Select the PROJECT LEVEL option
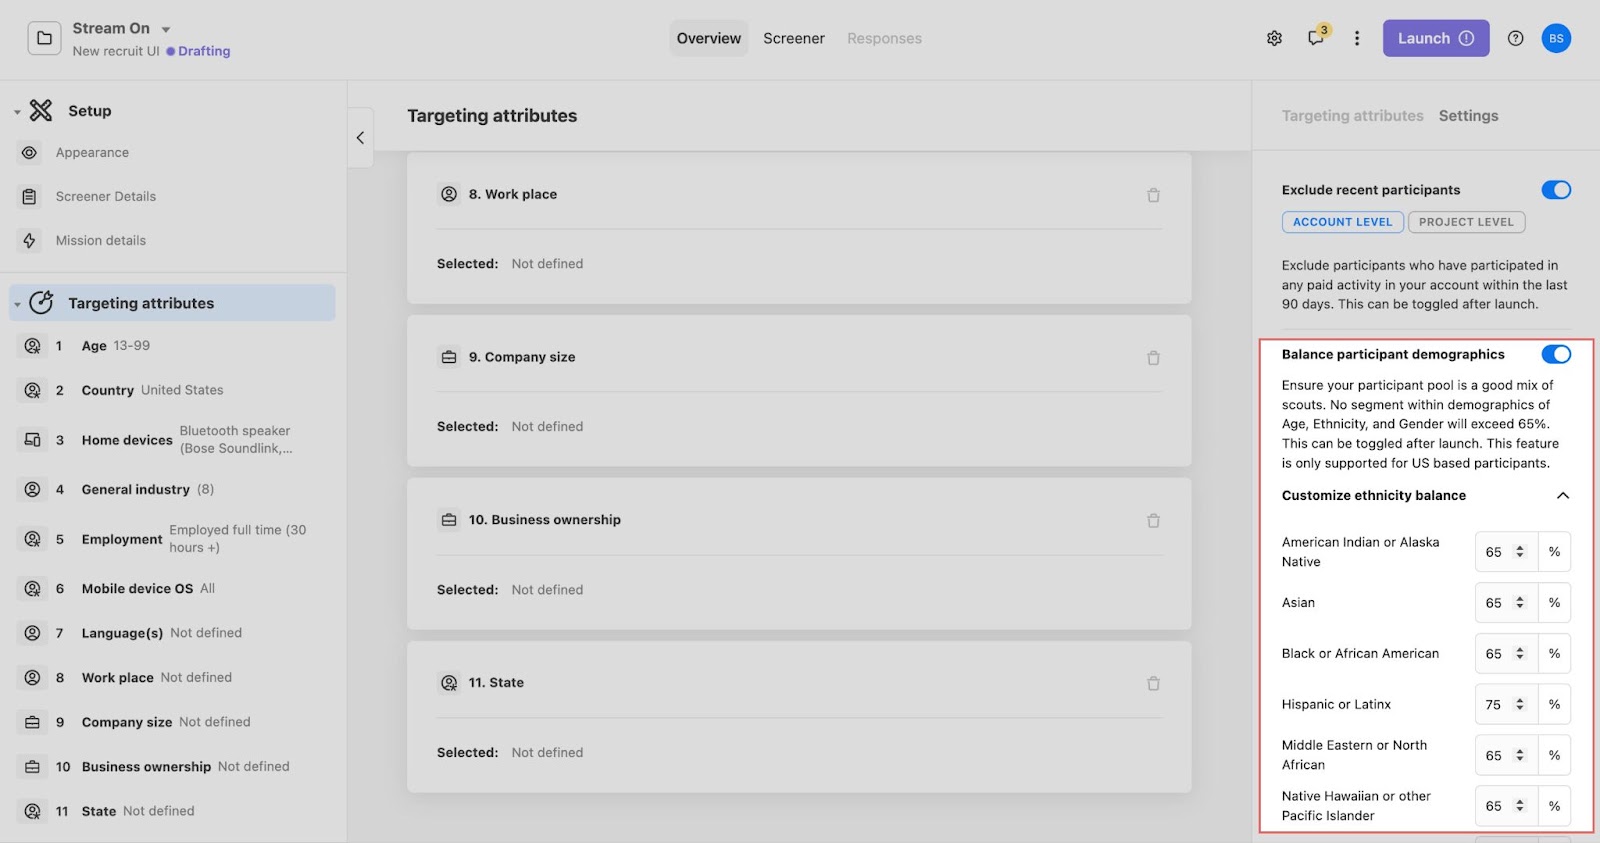Image resolution: width=1600 pixels, height=843 pixels. pyautogui.click(x=1466, y=222)
